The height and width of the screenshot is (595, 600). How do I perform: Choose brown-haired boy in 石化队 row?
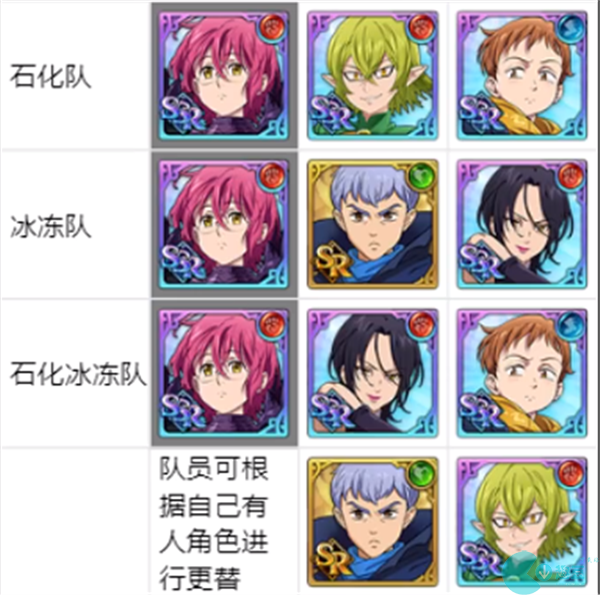pyautogui.click(x=522, y=75)
